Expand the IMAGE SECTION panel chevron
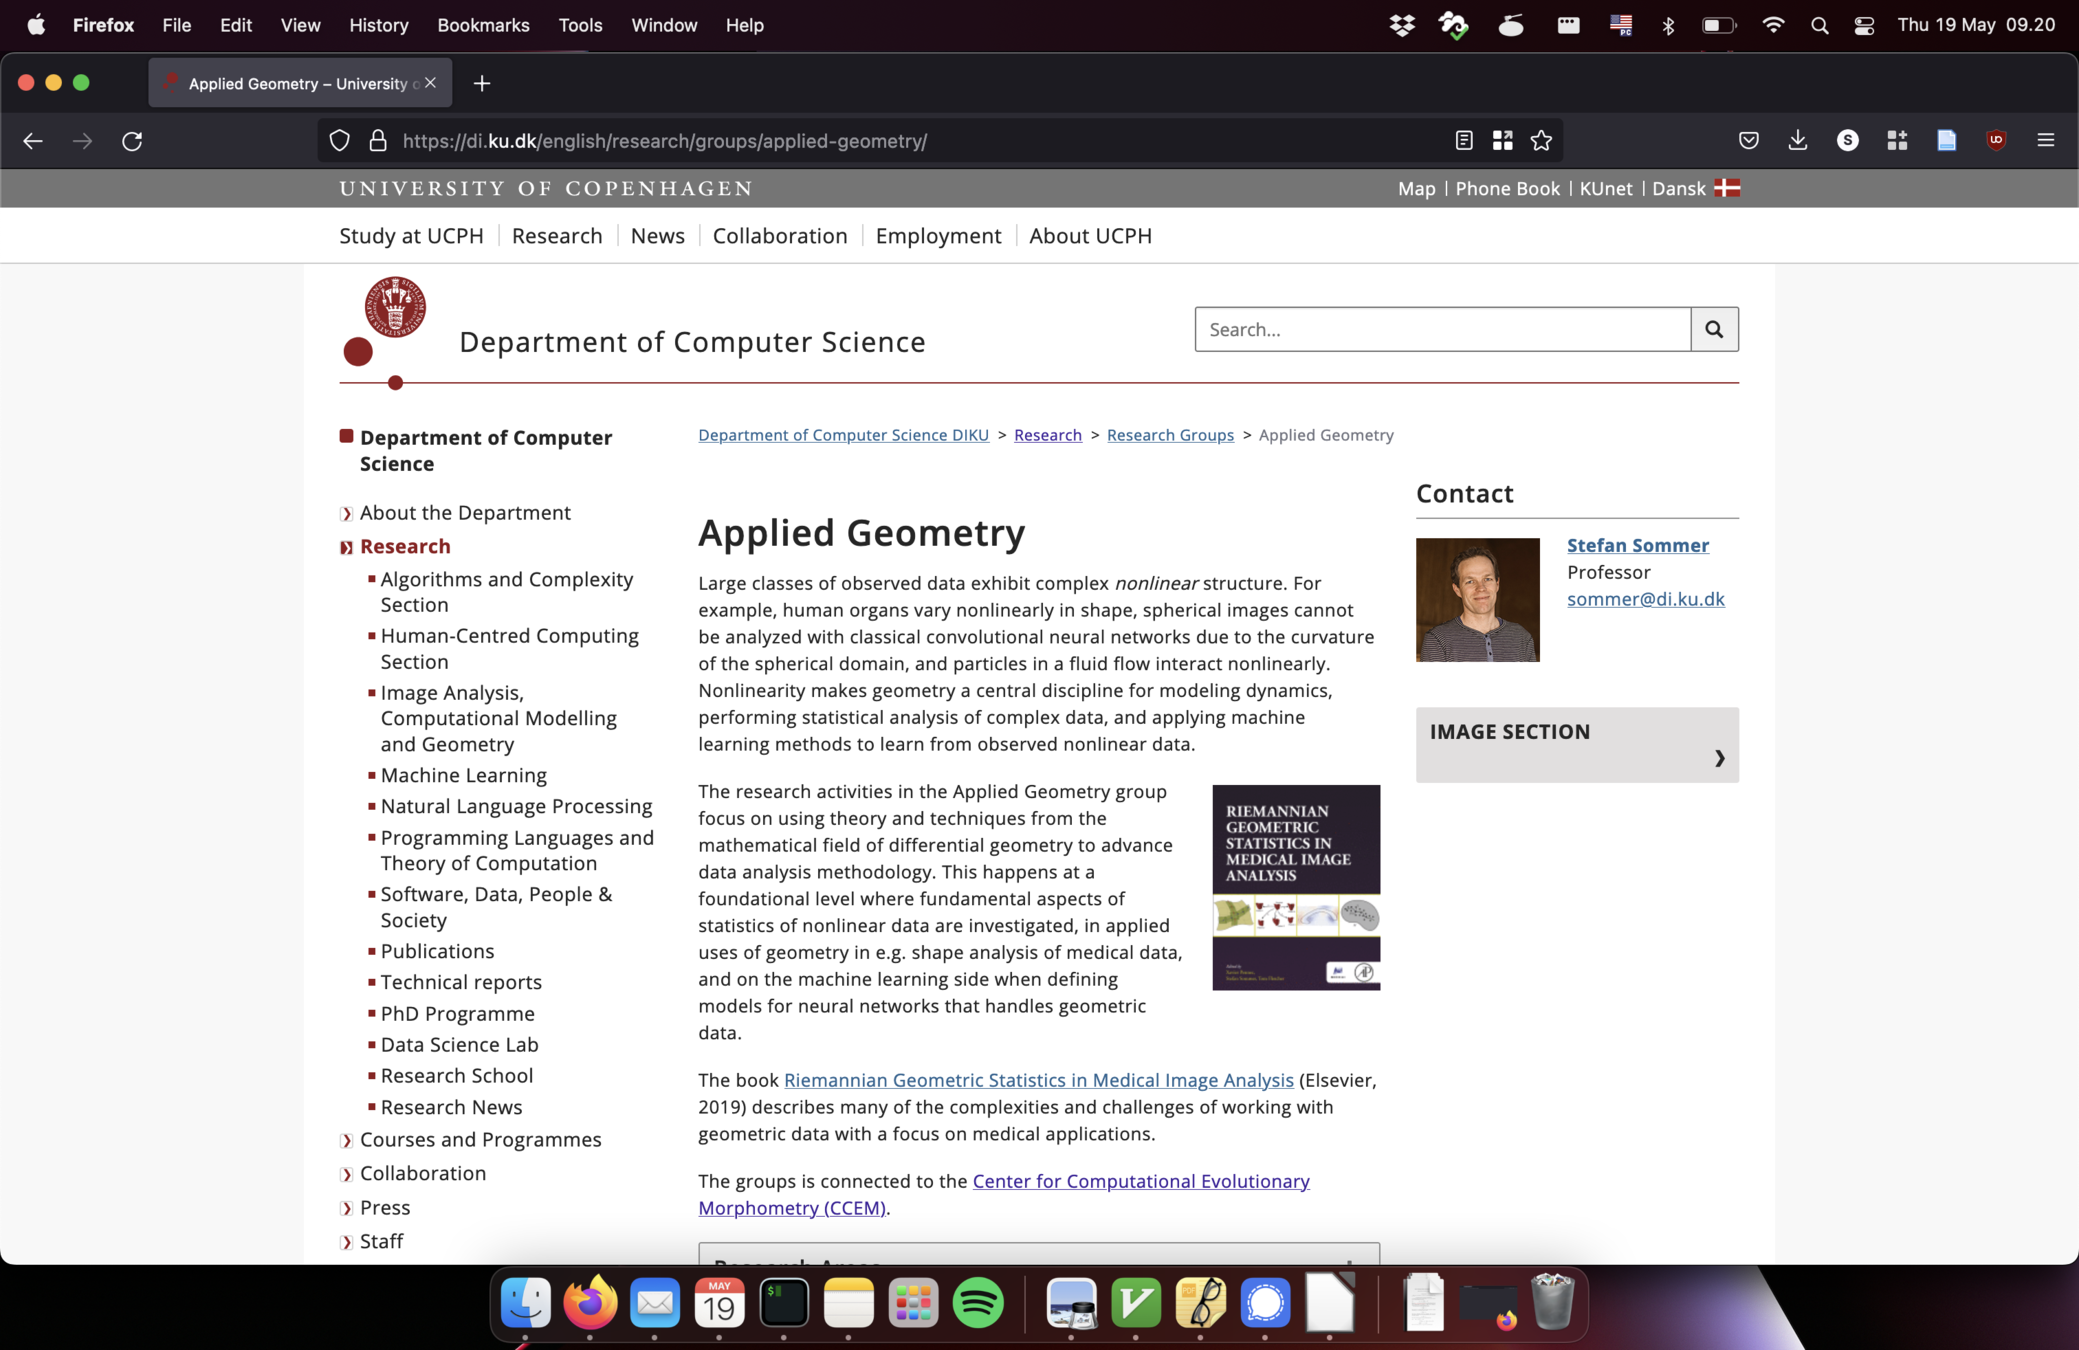This screenshot has height=1350, width=2079. 1719,758
